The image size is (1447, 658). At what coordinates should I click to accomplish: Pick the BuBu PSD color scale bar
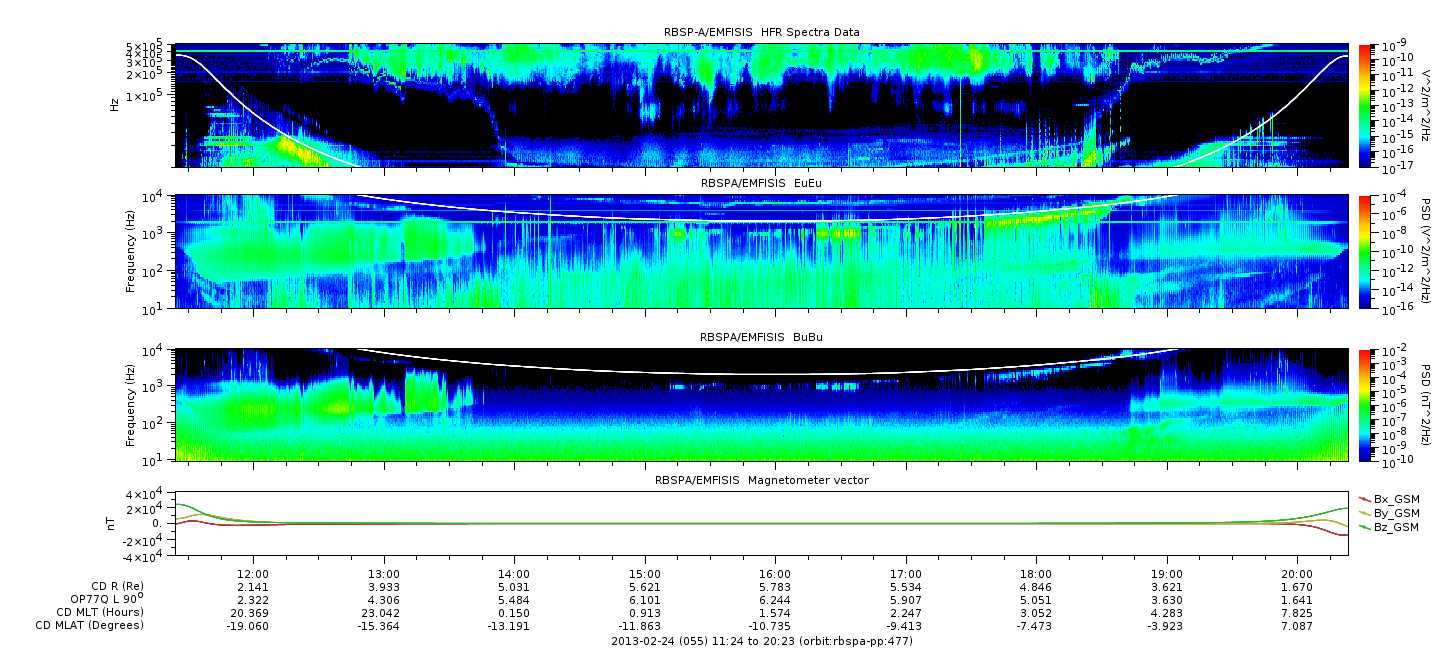[1366, 405]
